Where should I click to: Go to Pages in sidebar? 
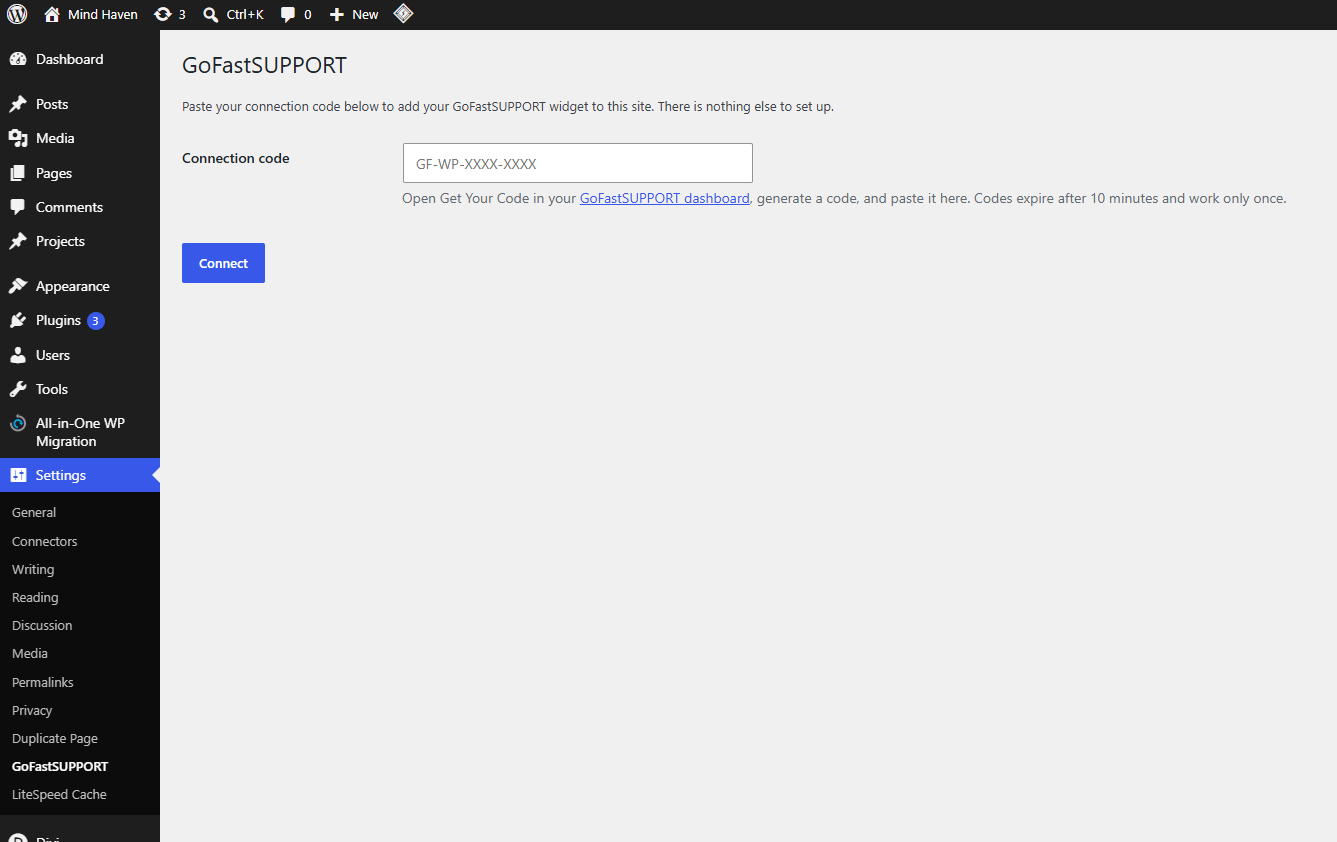(x=80, y=173)
